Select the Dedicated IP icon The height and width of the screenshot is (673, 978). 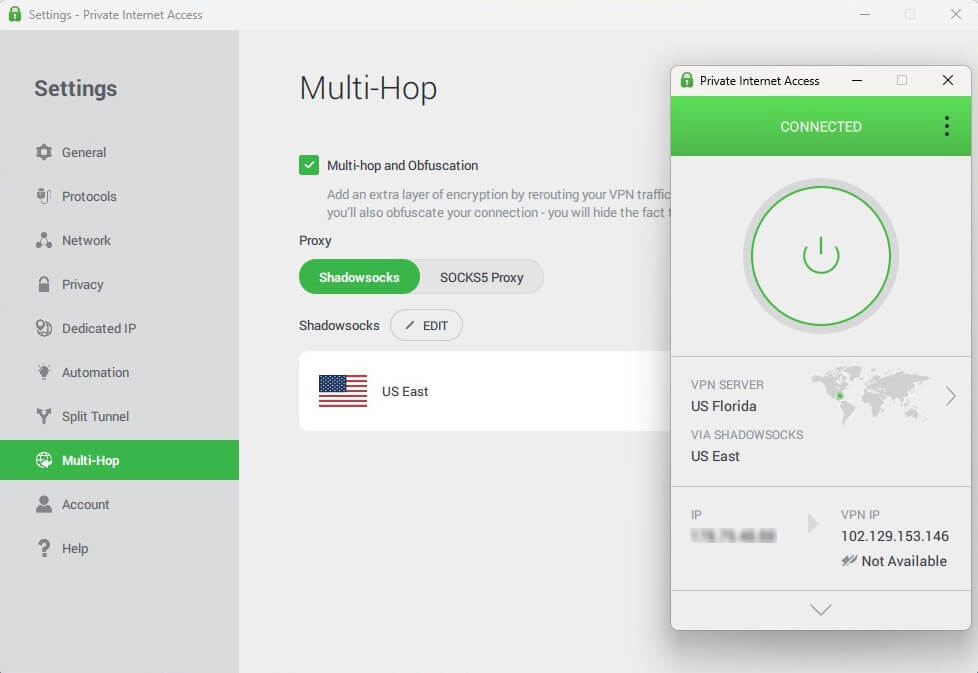[x=44, y=328]
